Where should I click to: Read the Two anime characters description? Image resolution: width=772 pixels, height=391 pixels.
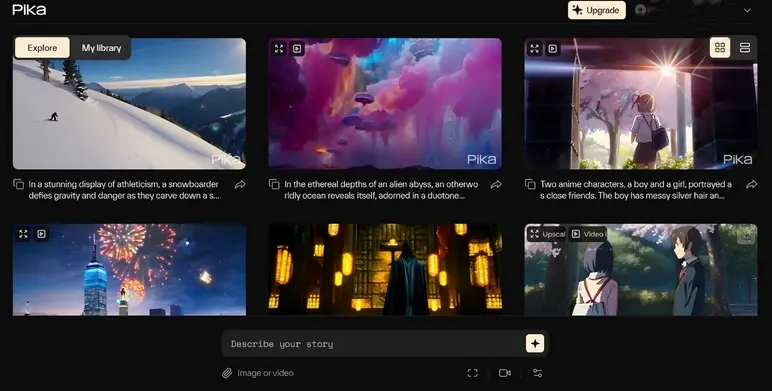(x=636, y=190)
